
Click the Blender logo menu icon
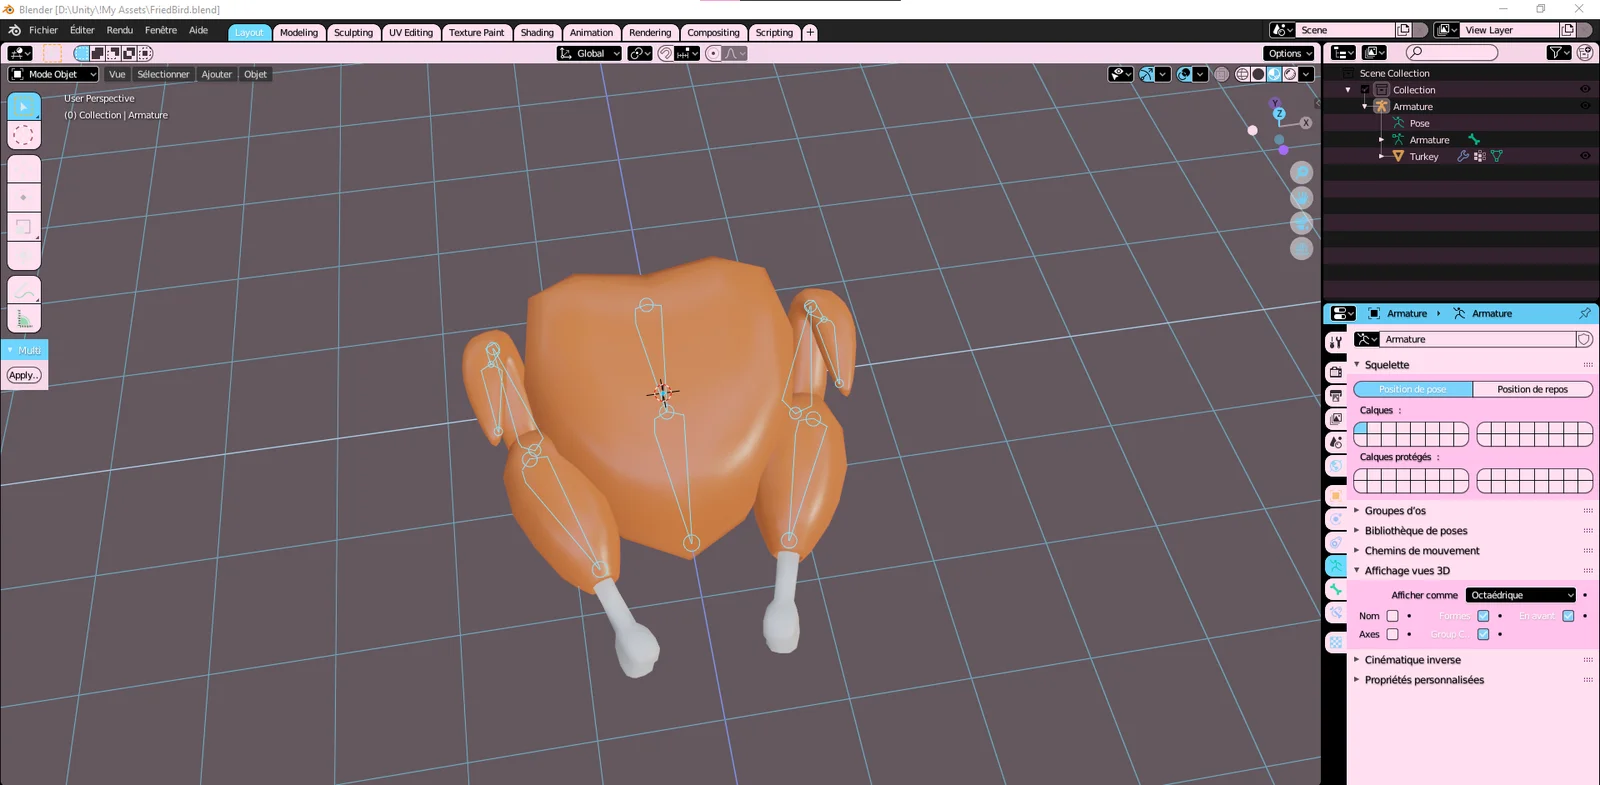[x=14, y=30]
